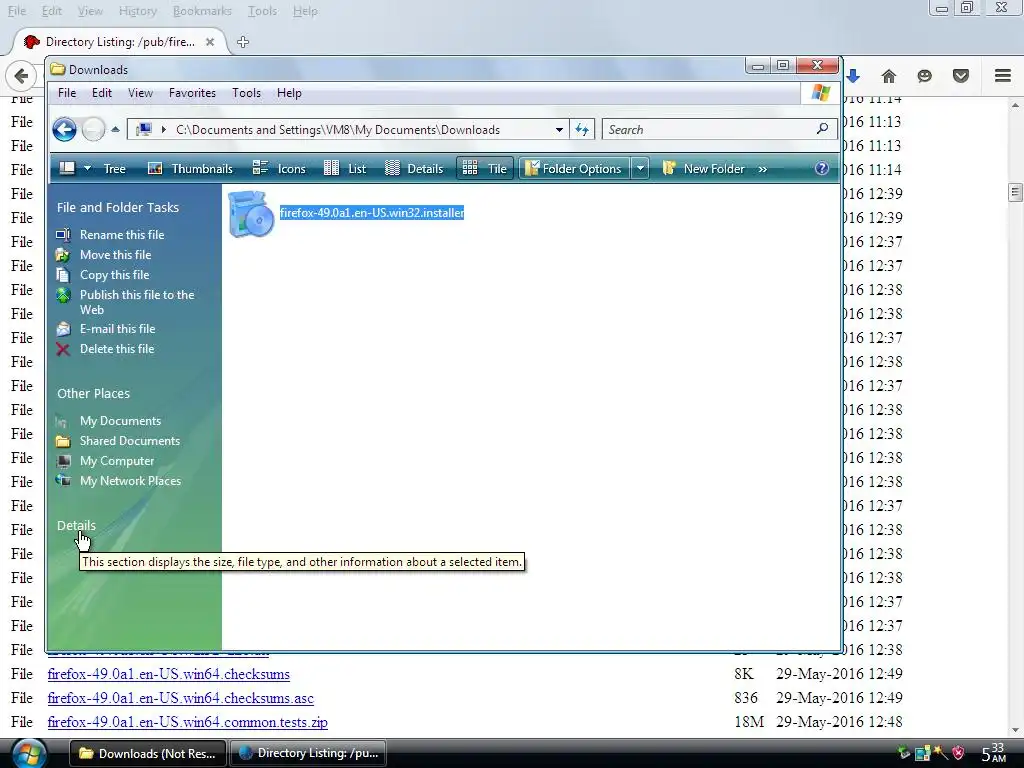E-mail this file
Viewport: 1024px width, 768px height.
coord(118,328)
